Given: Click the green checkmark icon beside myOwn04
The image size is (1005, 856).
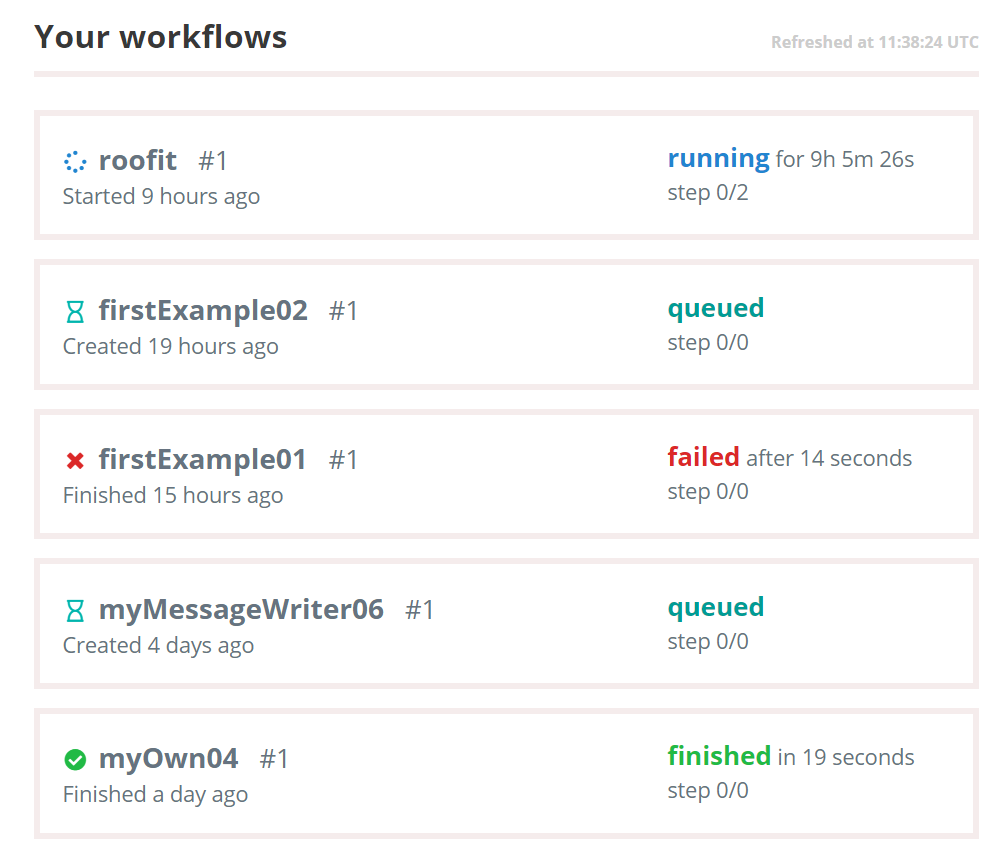Looking at the screenshot, I should [75, 760].
